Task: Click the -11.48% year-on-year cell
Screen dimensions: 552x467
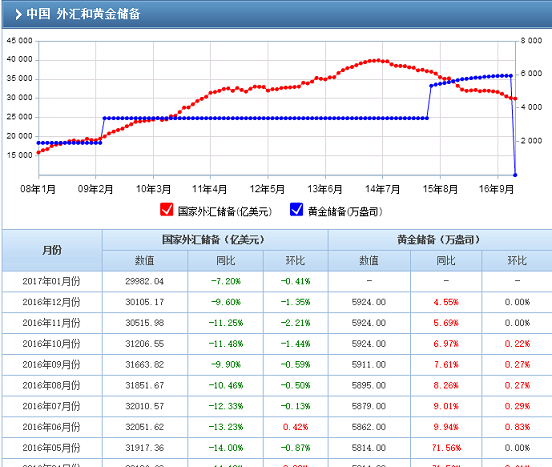Action: coord(226,343)
